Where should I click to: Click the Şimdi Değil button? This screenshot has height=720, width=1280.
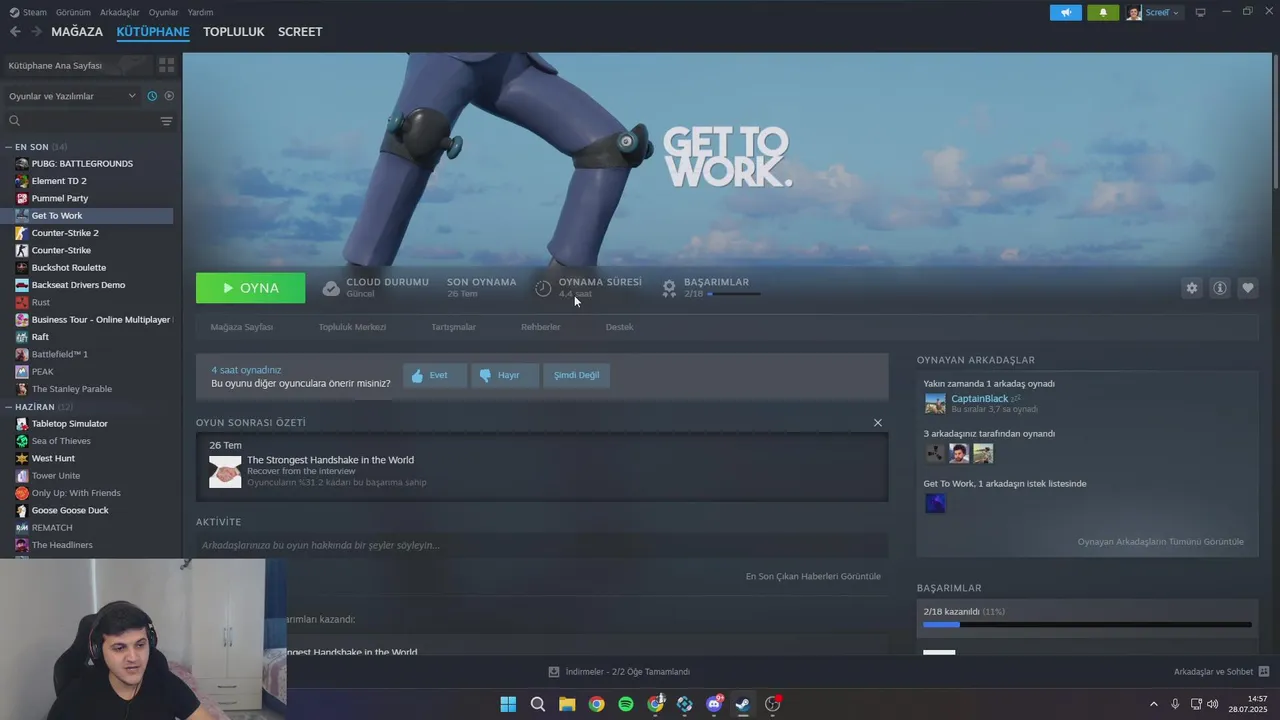tap(577, 375)
